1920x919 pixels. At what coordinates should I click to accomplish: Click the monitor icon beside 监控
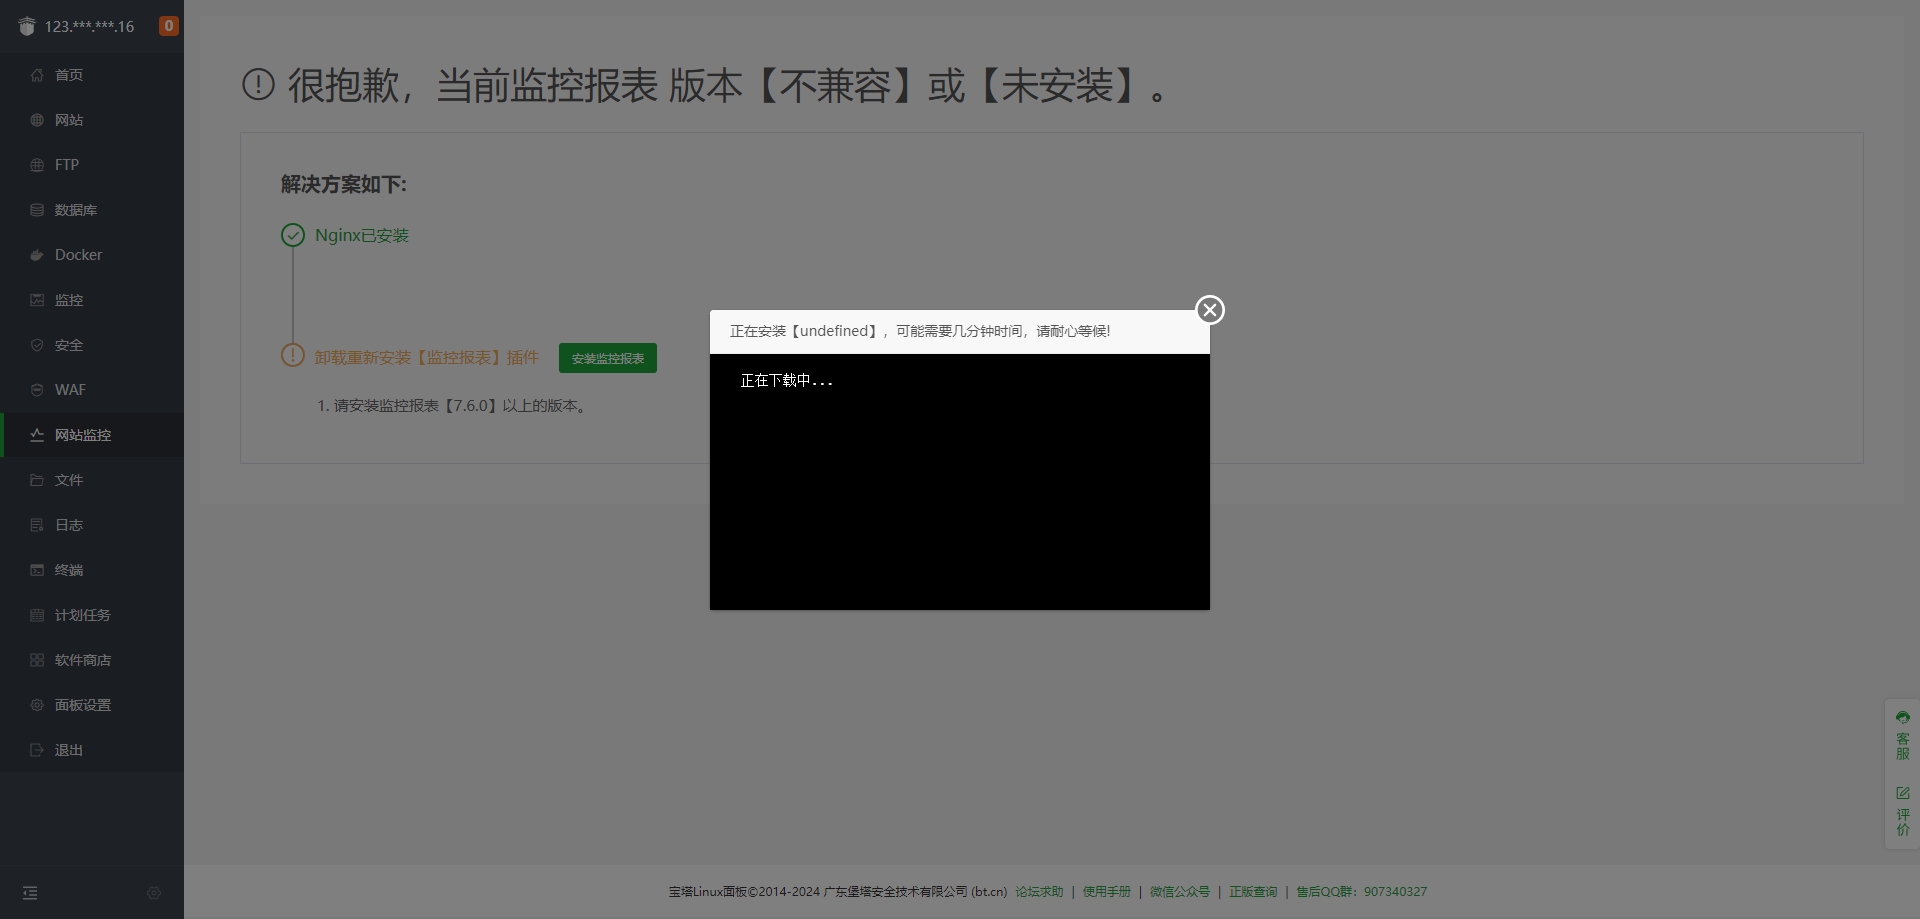(x=37, y=300)
